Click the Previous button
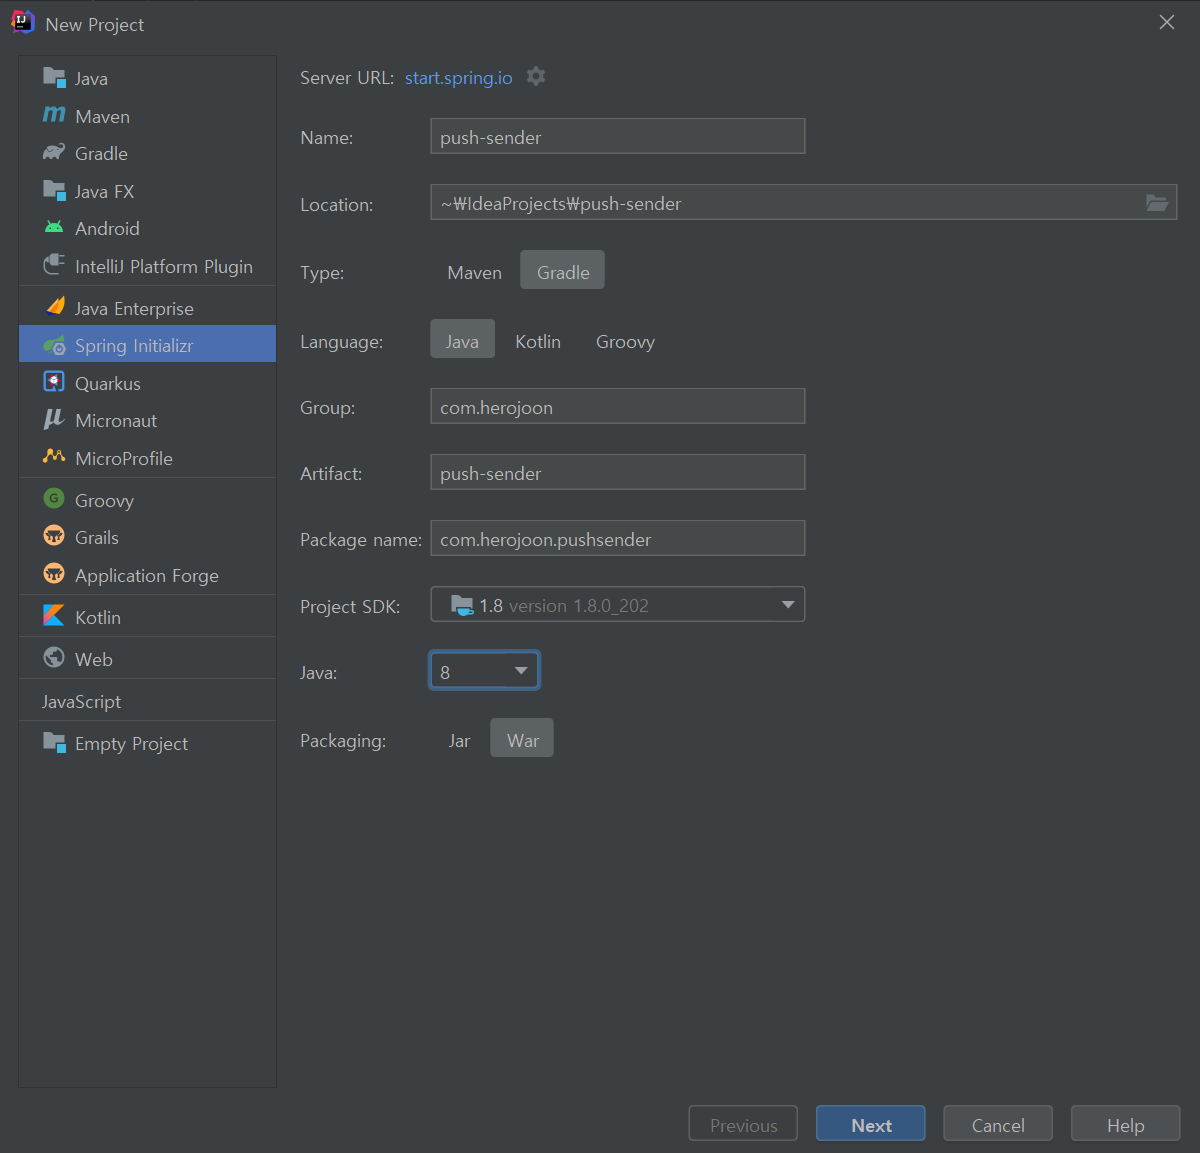Screen dimensions: 1200x1153 pyautogui.click(x=743, y=1124)
